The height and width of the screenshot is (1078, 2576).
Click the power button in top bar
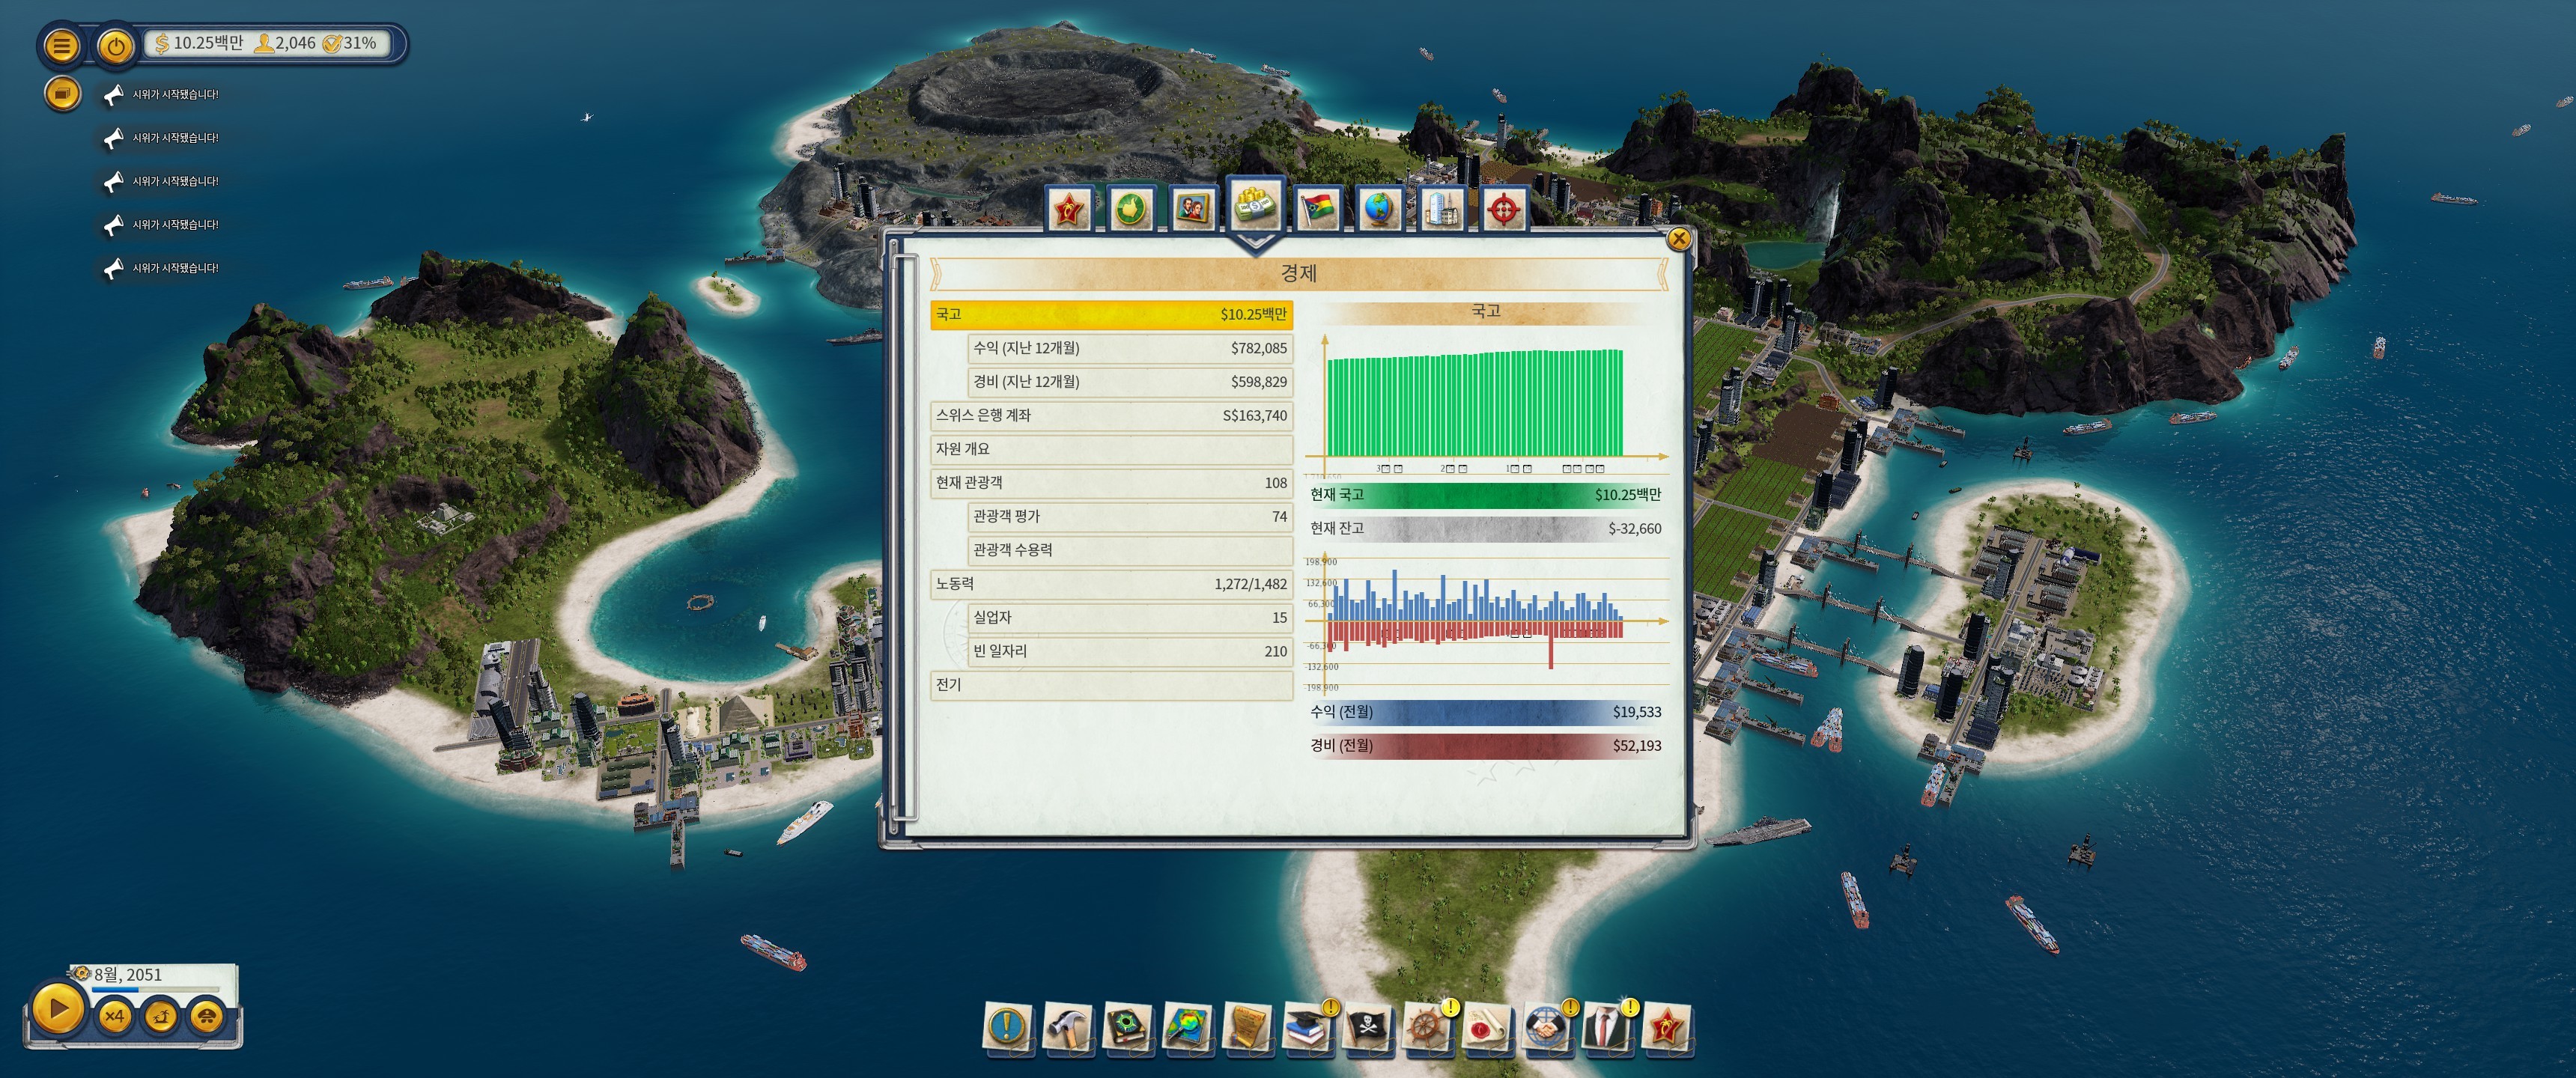[x=116, y=46]
